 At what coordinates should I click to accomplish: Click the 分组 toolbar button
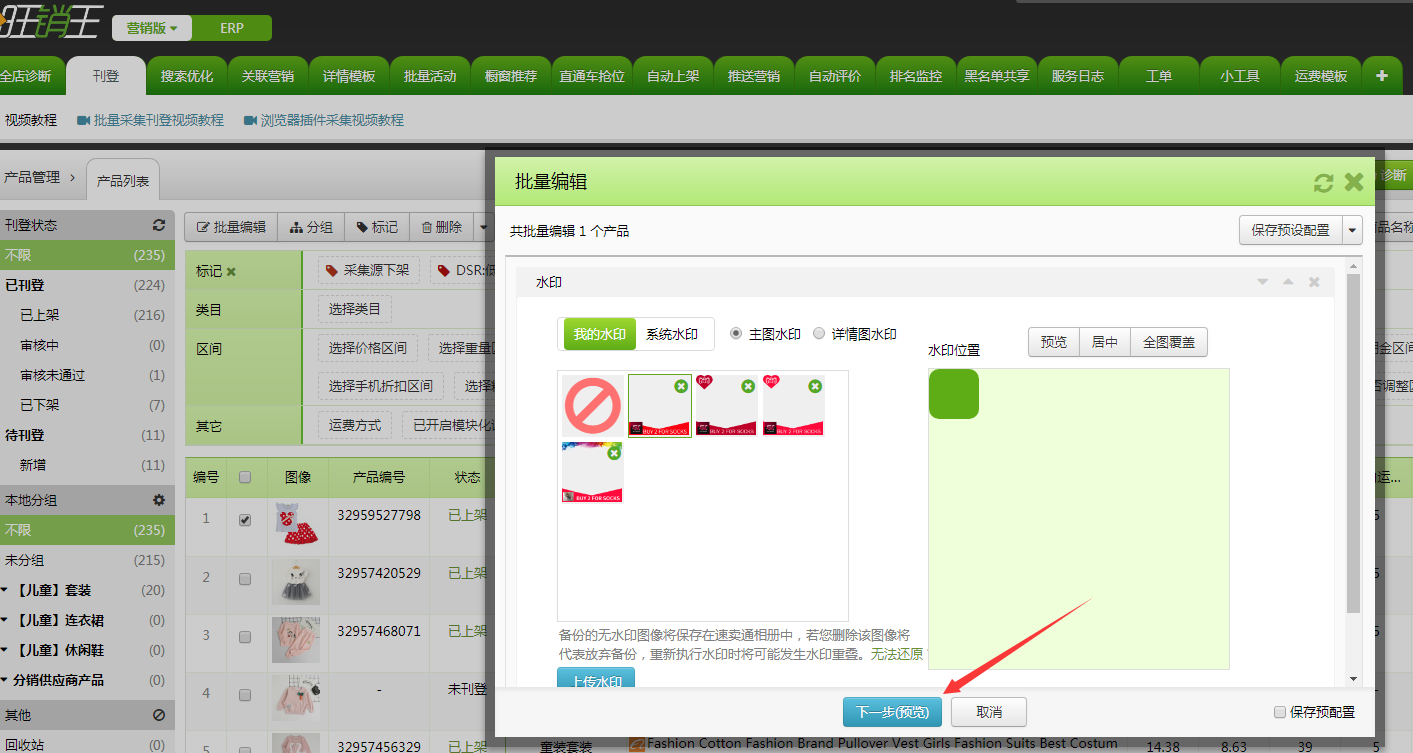click(311, 227)
